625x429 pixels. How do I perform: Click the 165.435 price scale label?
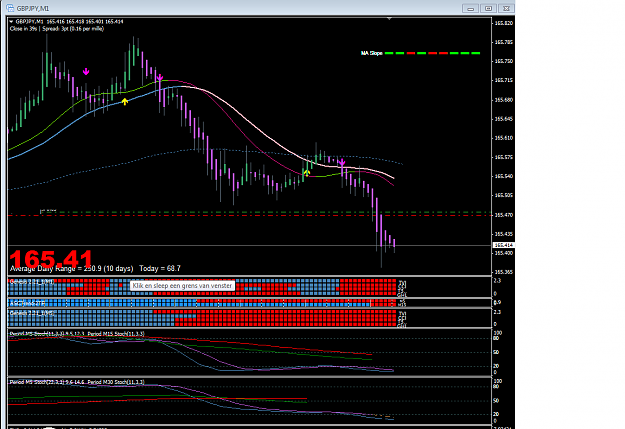tap(504, 234)
